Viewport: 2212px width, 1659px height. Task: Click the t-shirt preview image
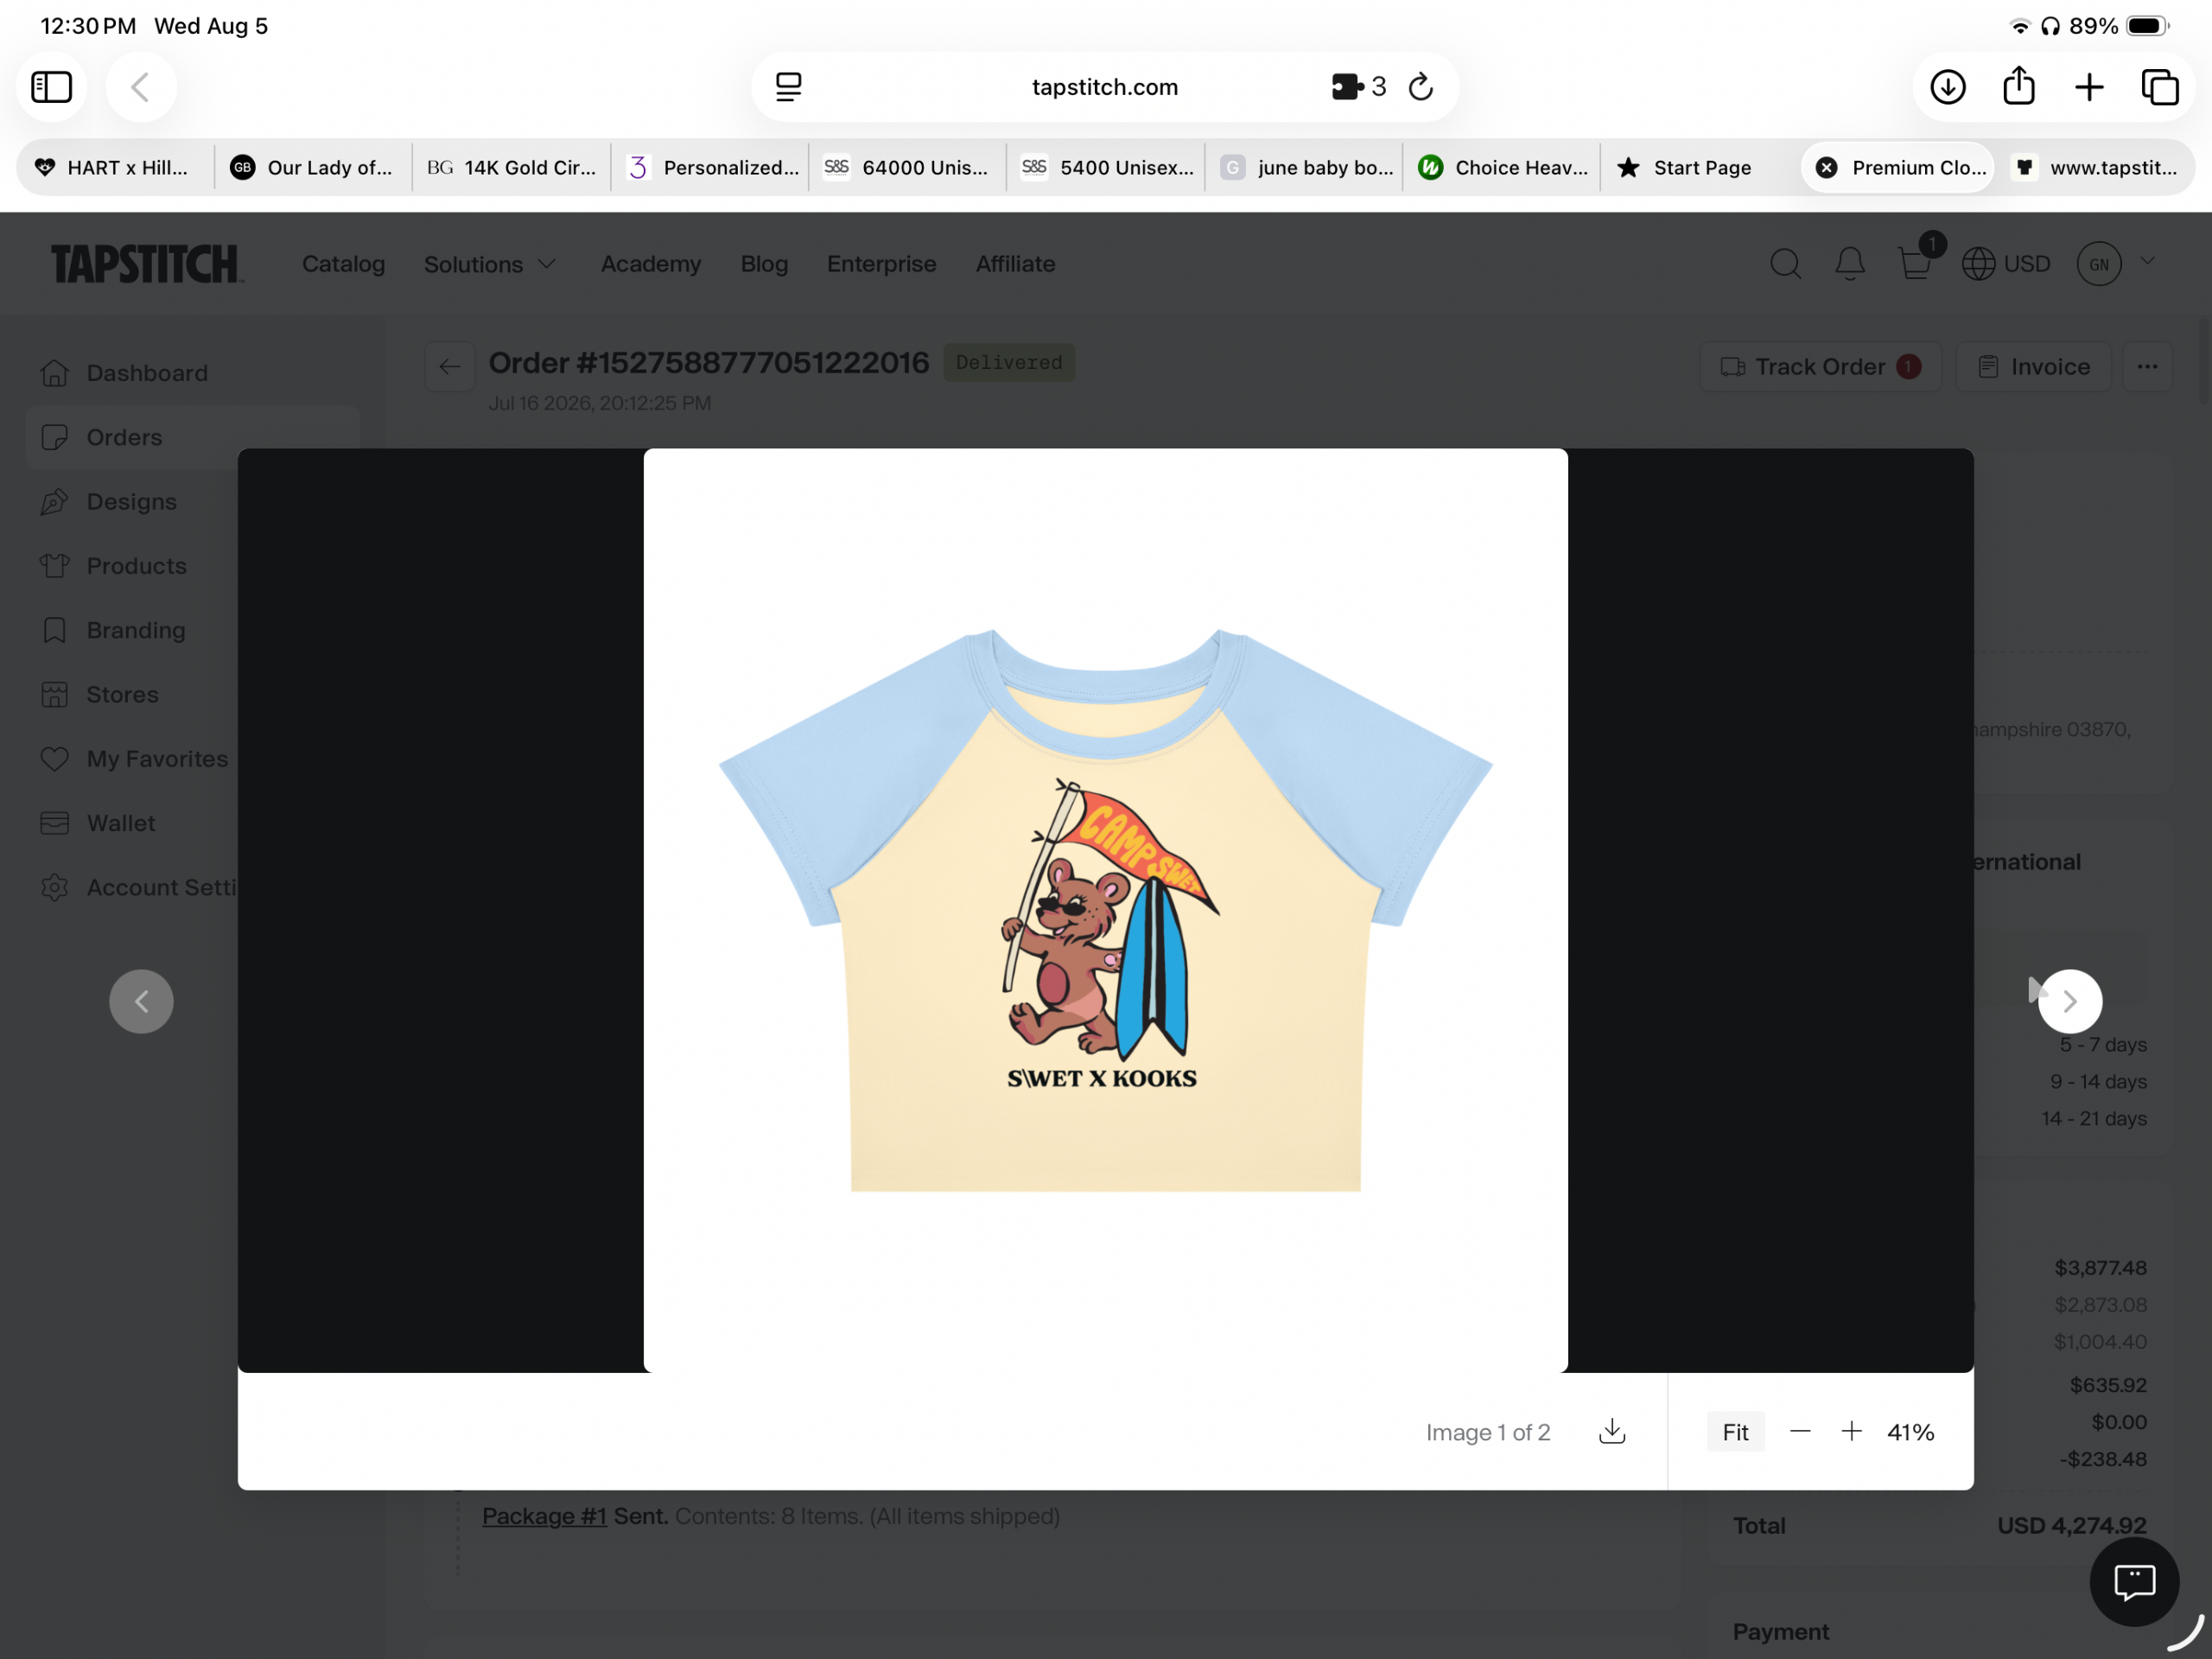click(1105, 910)
